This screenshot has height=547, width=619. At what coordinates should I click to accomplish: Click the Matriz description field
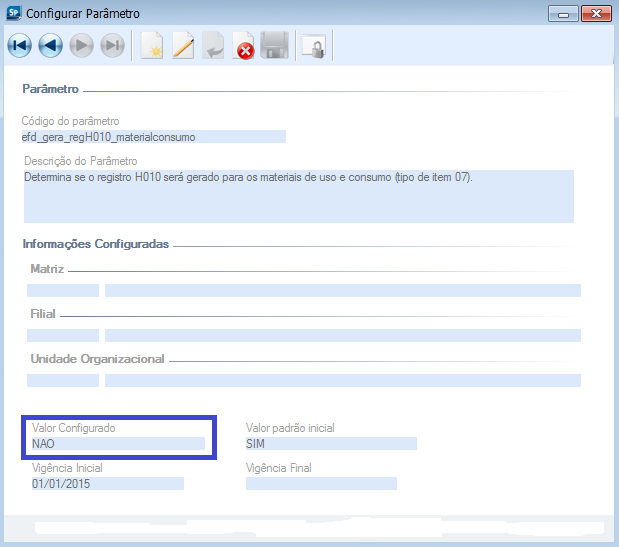(x=343, y=290)
